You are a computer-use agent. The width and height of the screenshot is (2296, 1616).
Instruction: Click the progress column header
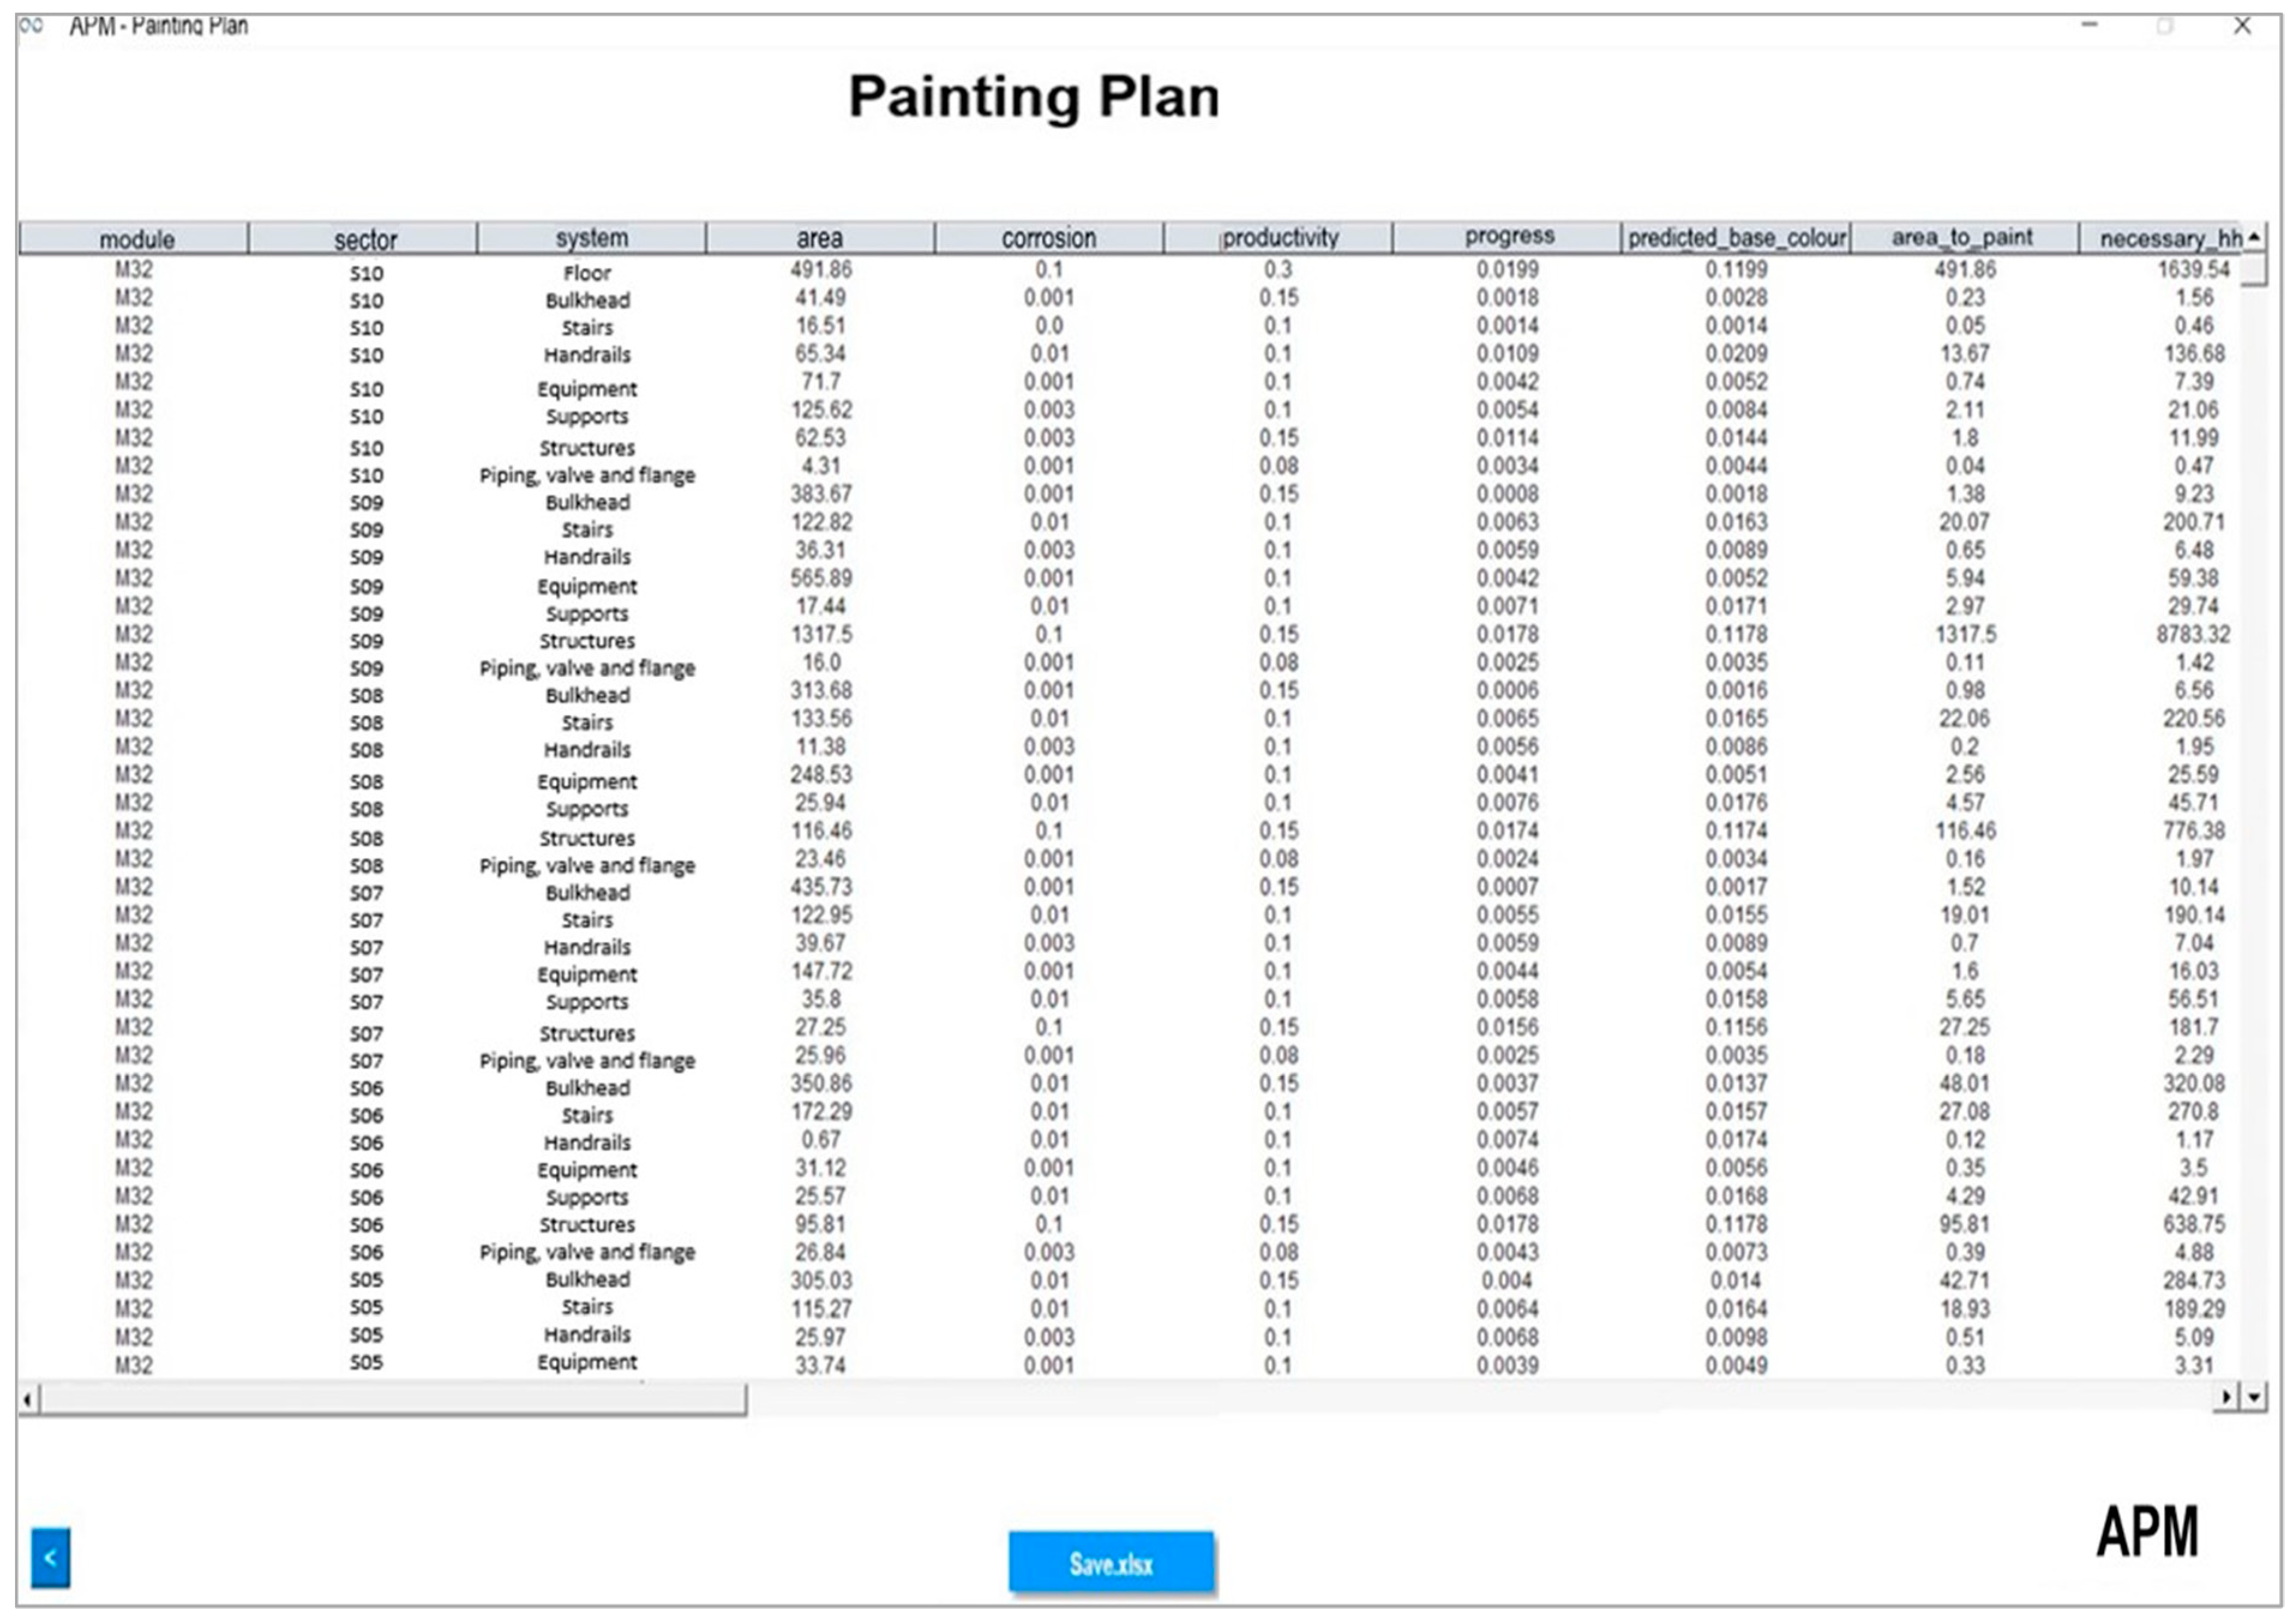pyautogui.click(x=1508, y=237)
